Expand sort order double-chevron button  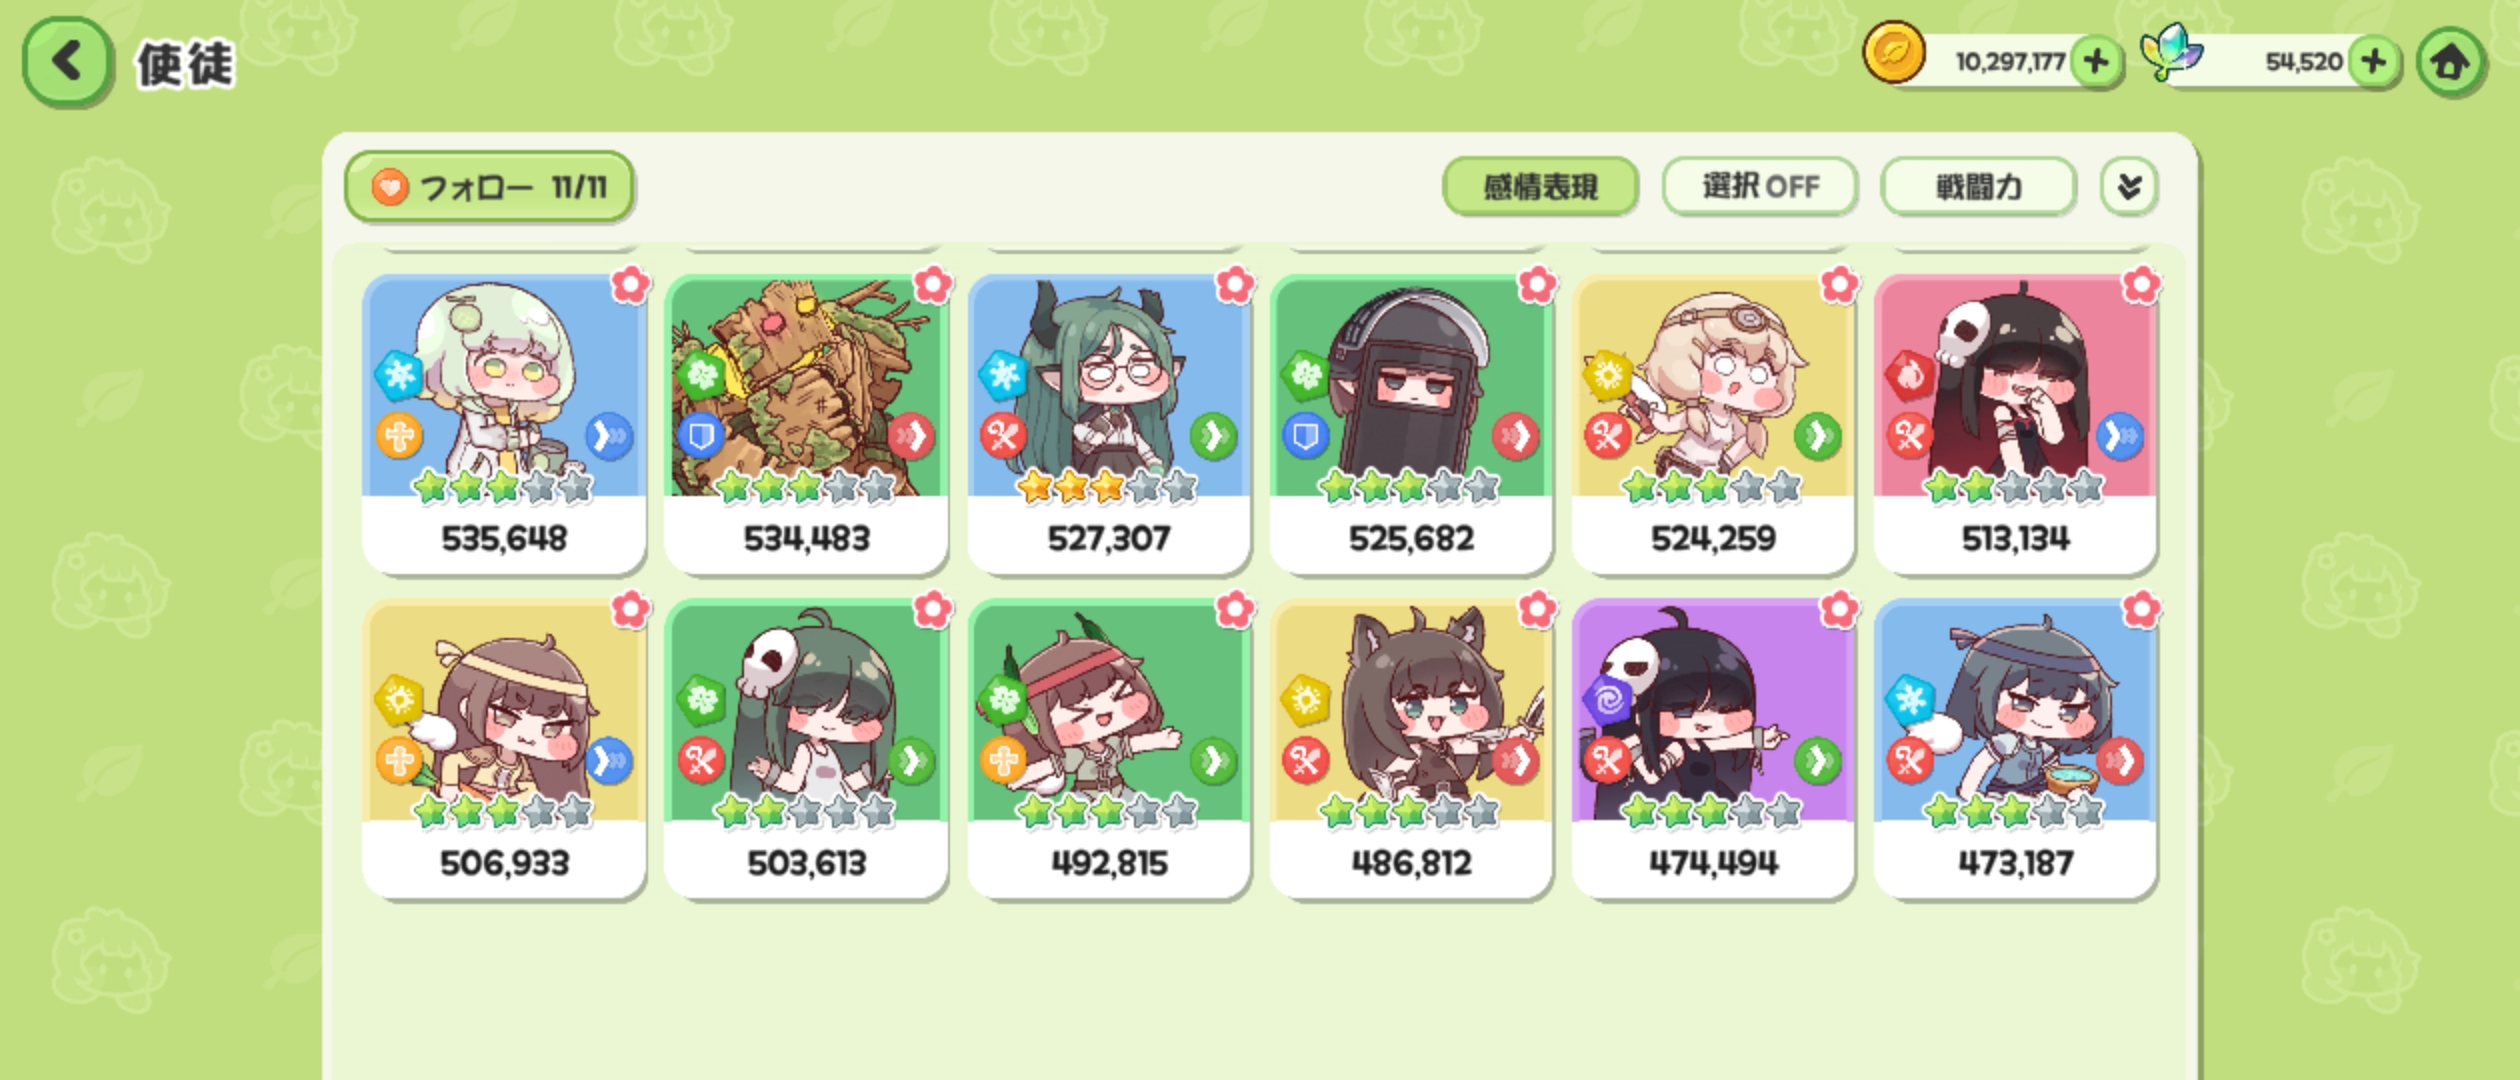[2128, 187]
